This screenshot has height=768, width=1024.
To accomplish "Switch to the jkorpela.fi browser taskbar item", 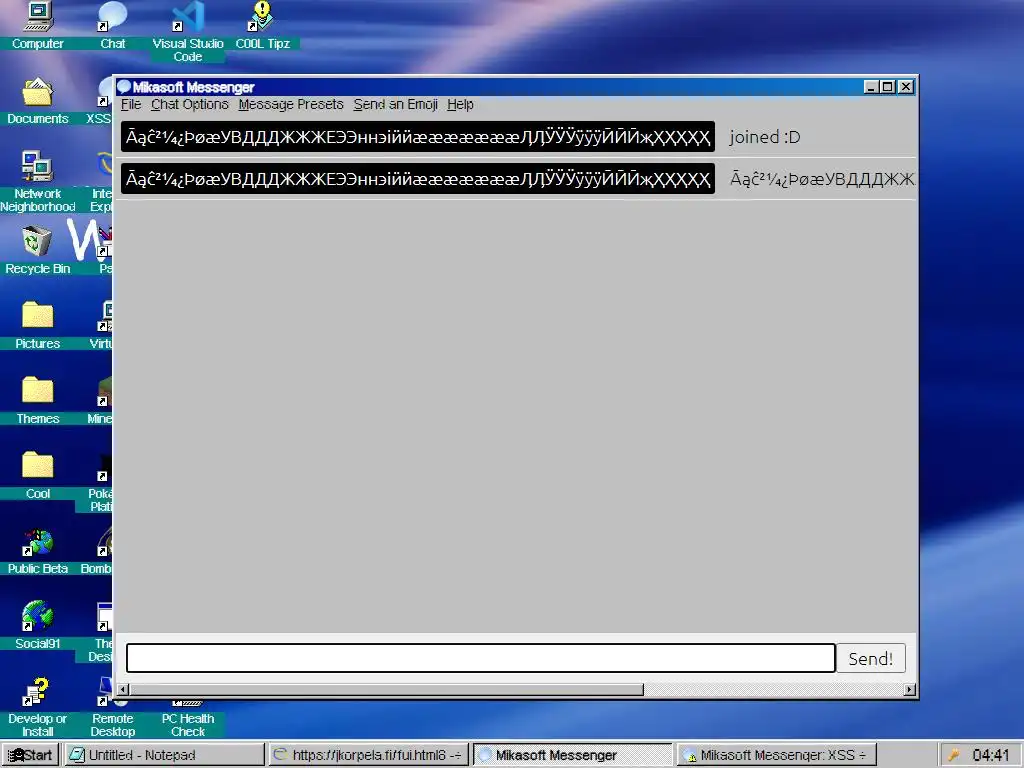I will pyautogui.click(x=368, y=755).
